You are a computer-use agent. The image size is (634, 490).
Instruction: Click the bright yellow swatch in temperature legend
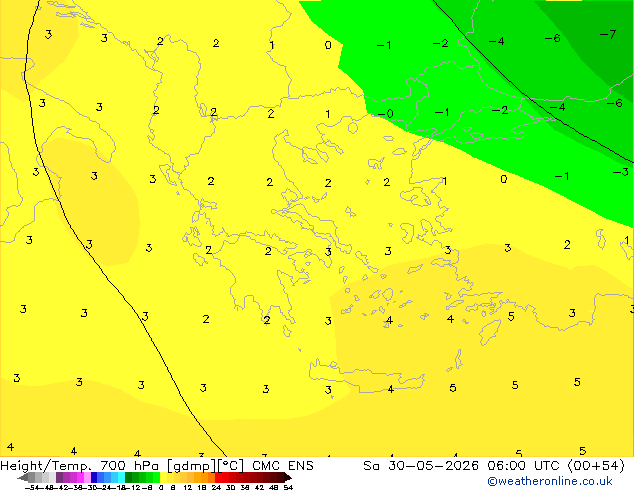coord(164,477)
